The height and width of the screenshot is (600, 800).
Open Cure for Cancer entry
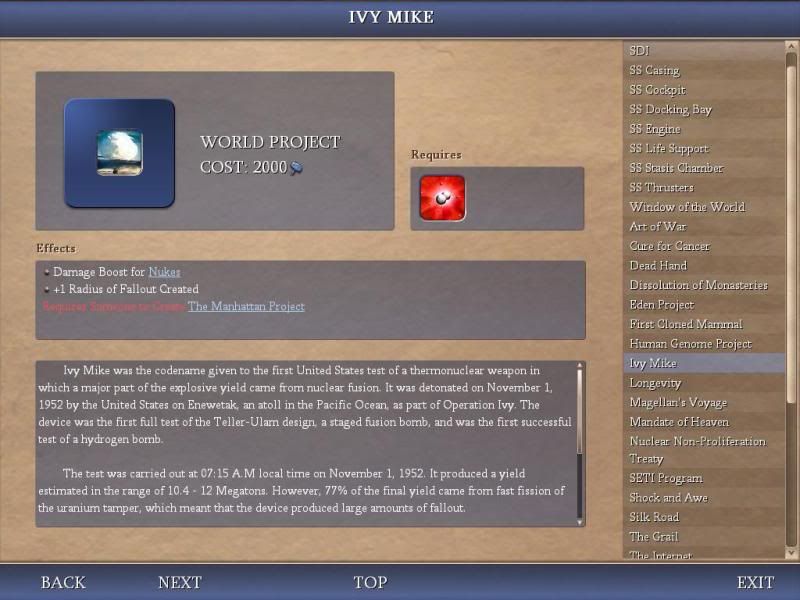coord(704,246)
